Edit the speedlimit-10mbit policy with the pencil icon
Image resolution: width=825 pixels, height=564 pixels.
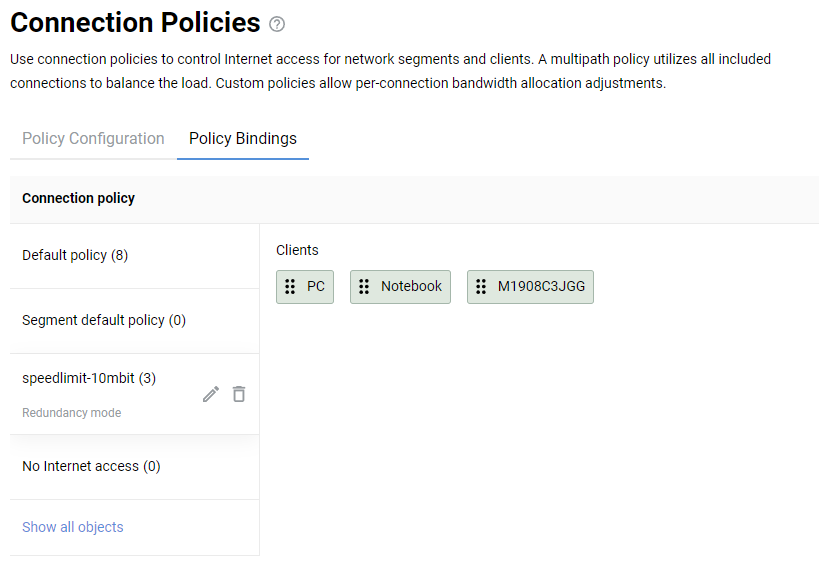pos(210,394)
